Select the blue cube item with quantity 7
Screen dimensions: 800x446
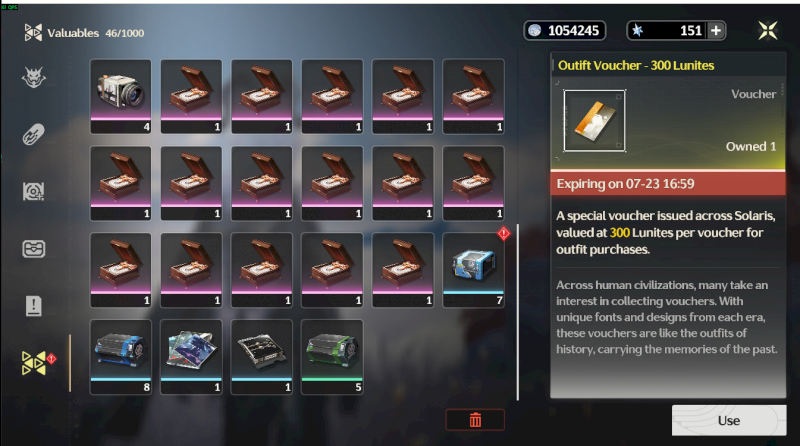[473, 270]
